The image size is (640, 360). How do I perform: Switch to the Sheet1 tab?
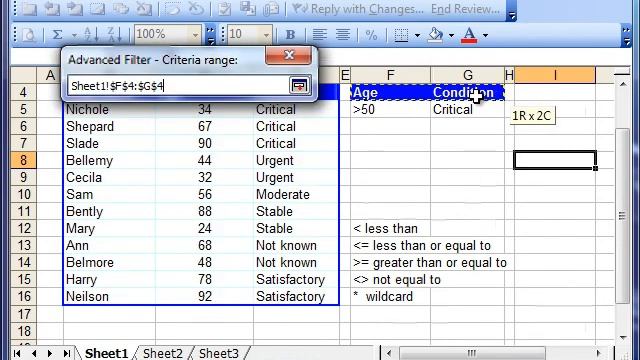pos(106,353)
